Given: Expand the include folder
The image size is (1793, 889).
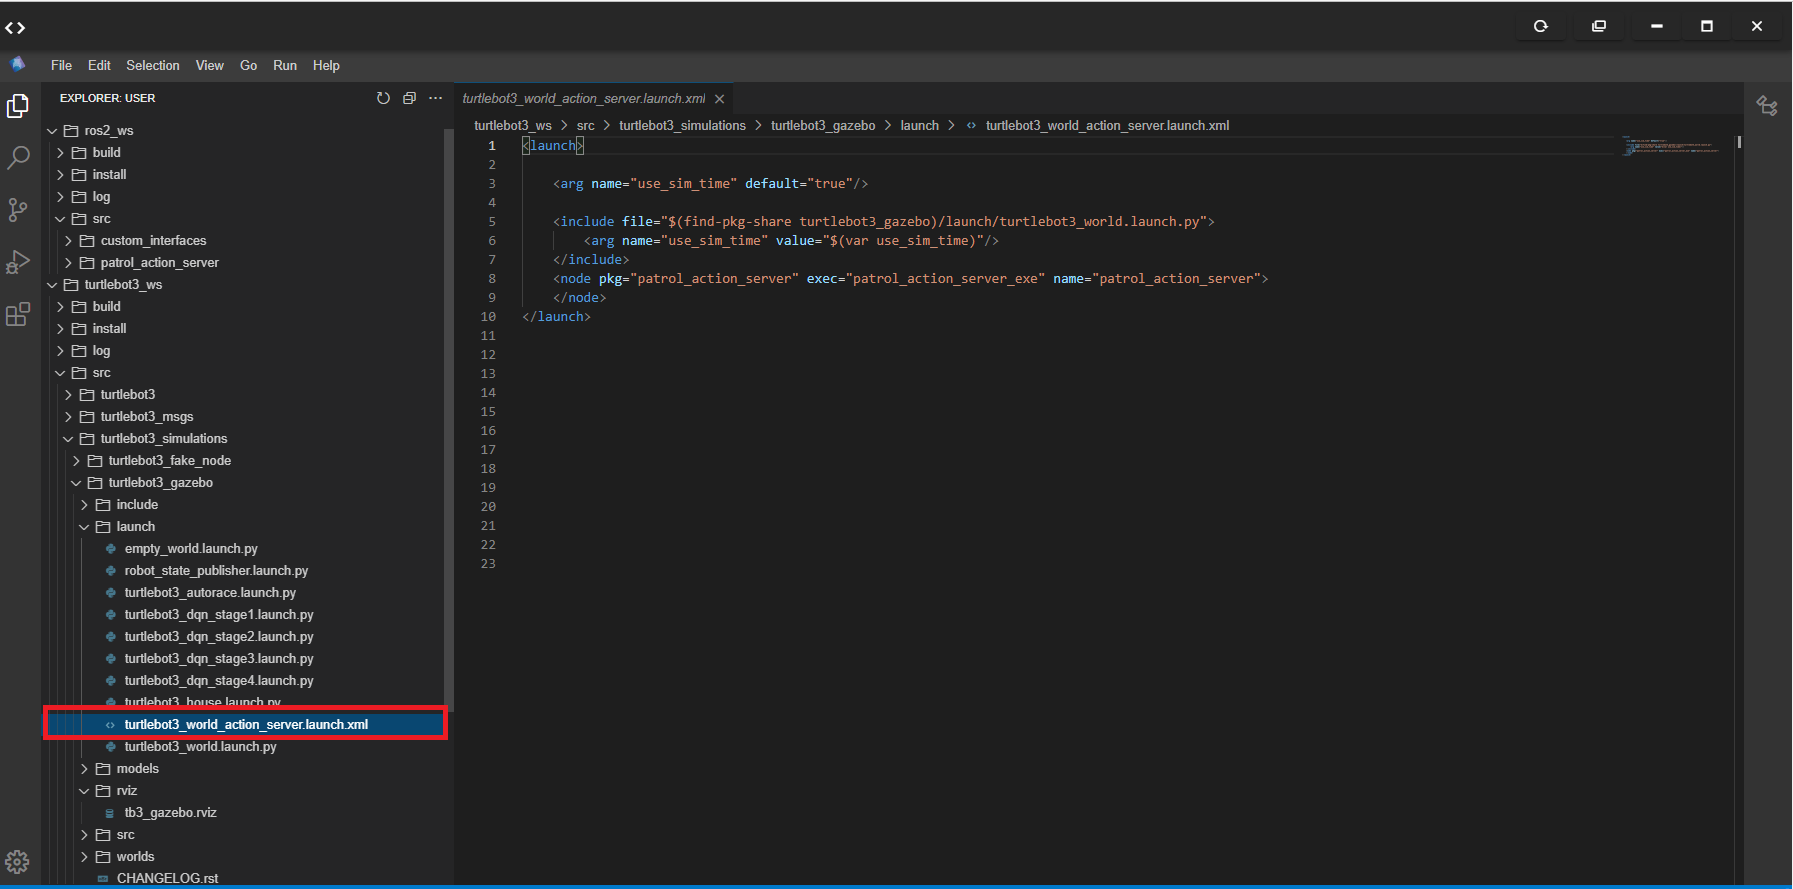Looking at the screenshot, I should pos(84,505).
